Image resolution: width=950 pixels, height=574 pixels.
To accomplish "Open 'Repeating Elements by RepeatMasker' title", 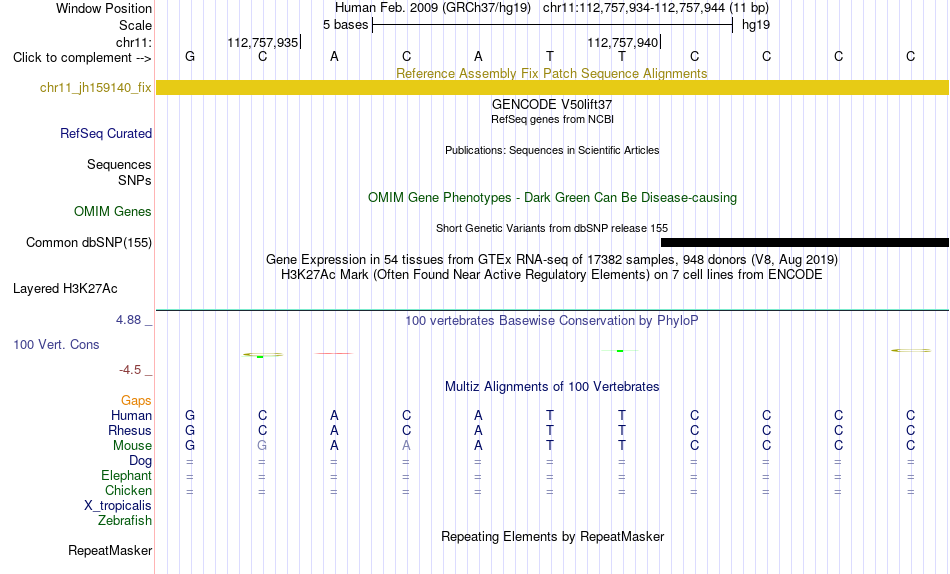I will [552, 536].
